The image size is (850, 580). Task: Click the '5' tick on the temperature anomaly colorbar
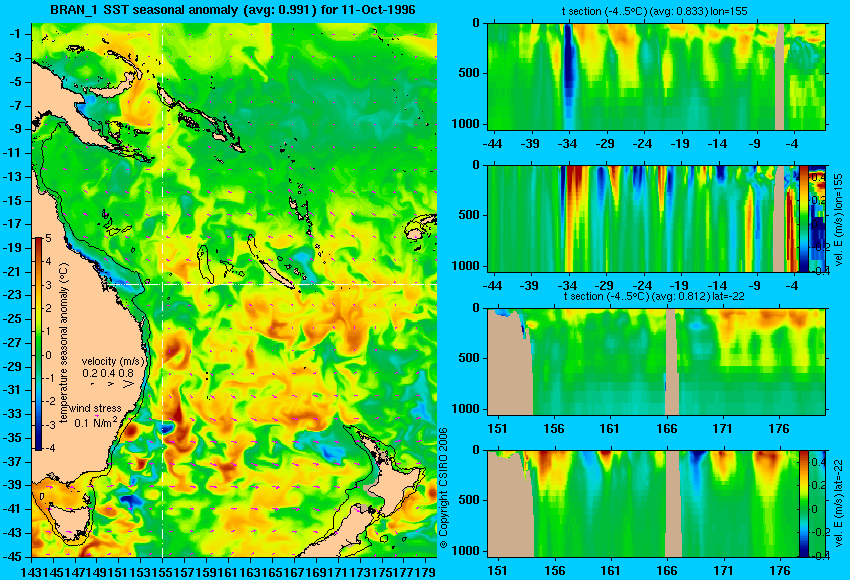point(48,238)
